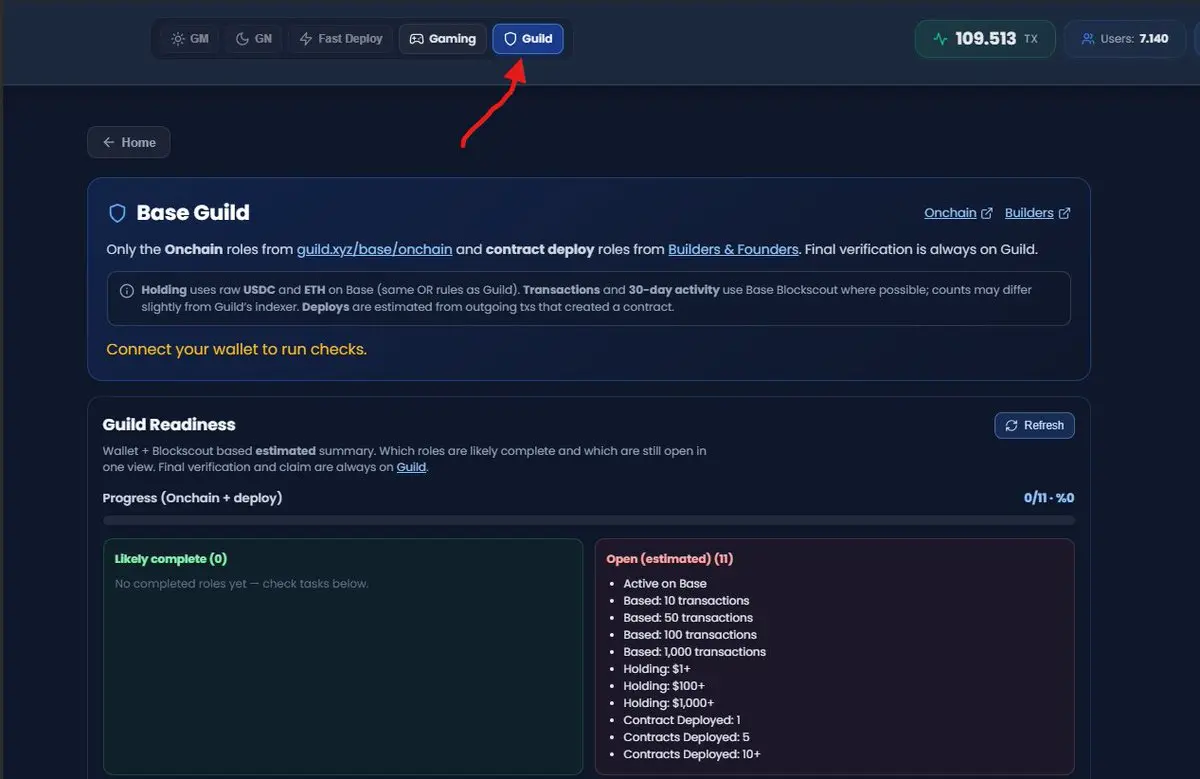This screenshot has height=779, width=1200.
Task: Click the sun icon in GM
Action: [x=178, y=39]
